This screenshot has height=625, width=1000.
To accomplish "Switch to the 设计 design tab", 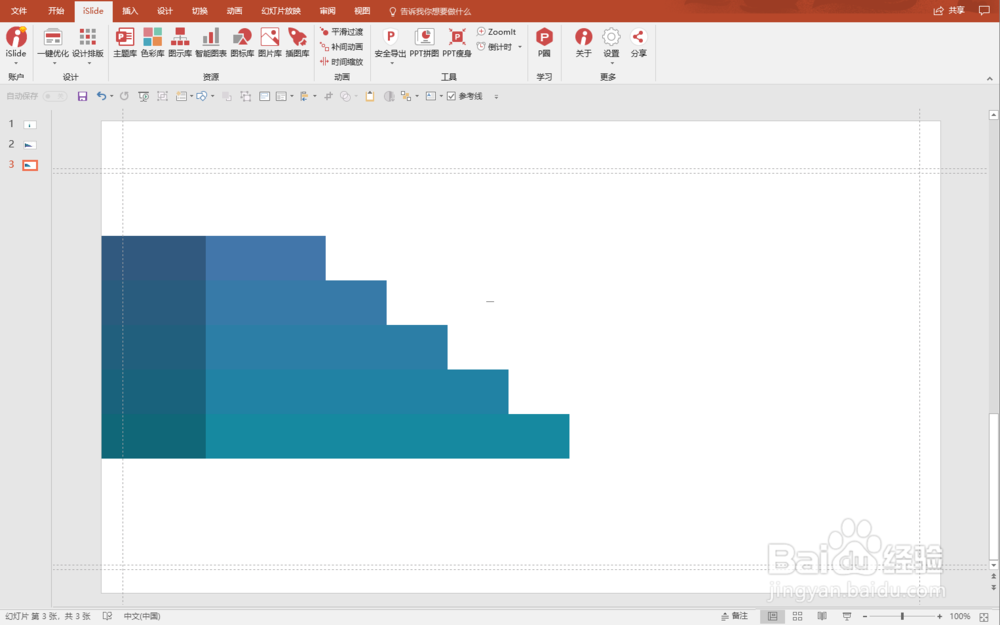I will [x=165, y=11].
